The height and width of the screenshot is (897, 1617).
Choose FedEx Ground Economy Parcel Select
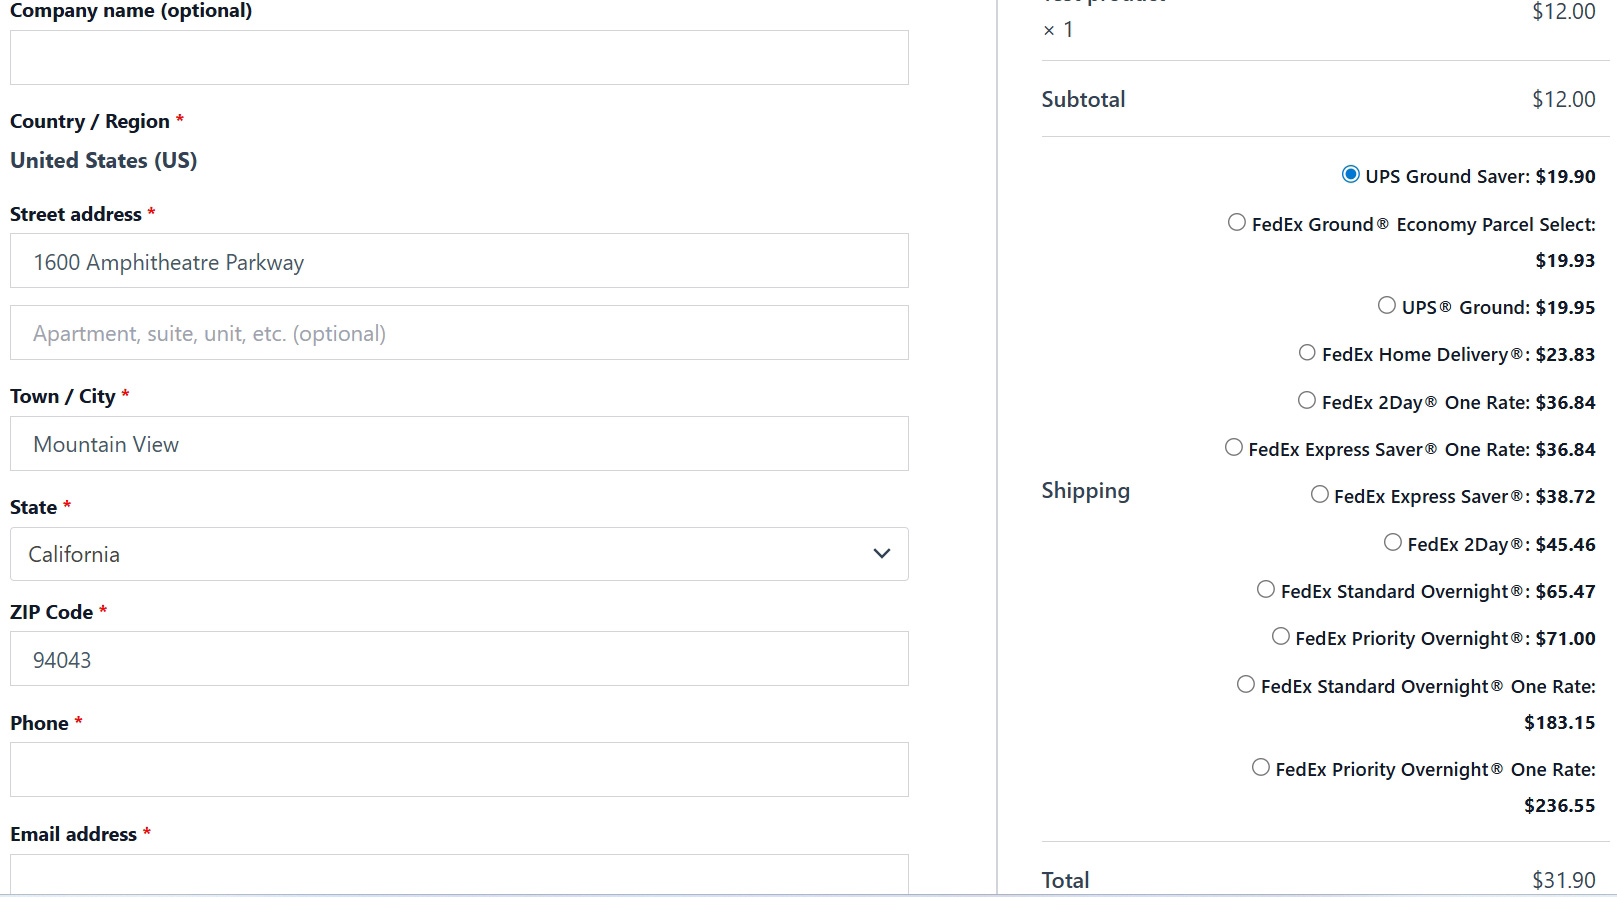(x=1237, y=223)
